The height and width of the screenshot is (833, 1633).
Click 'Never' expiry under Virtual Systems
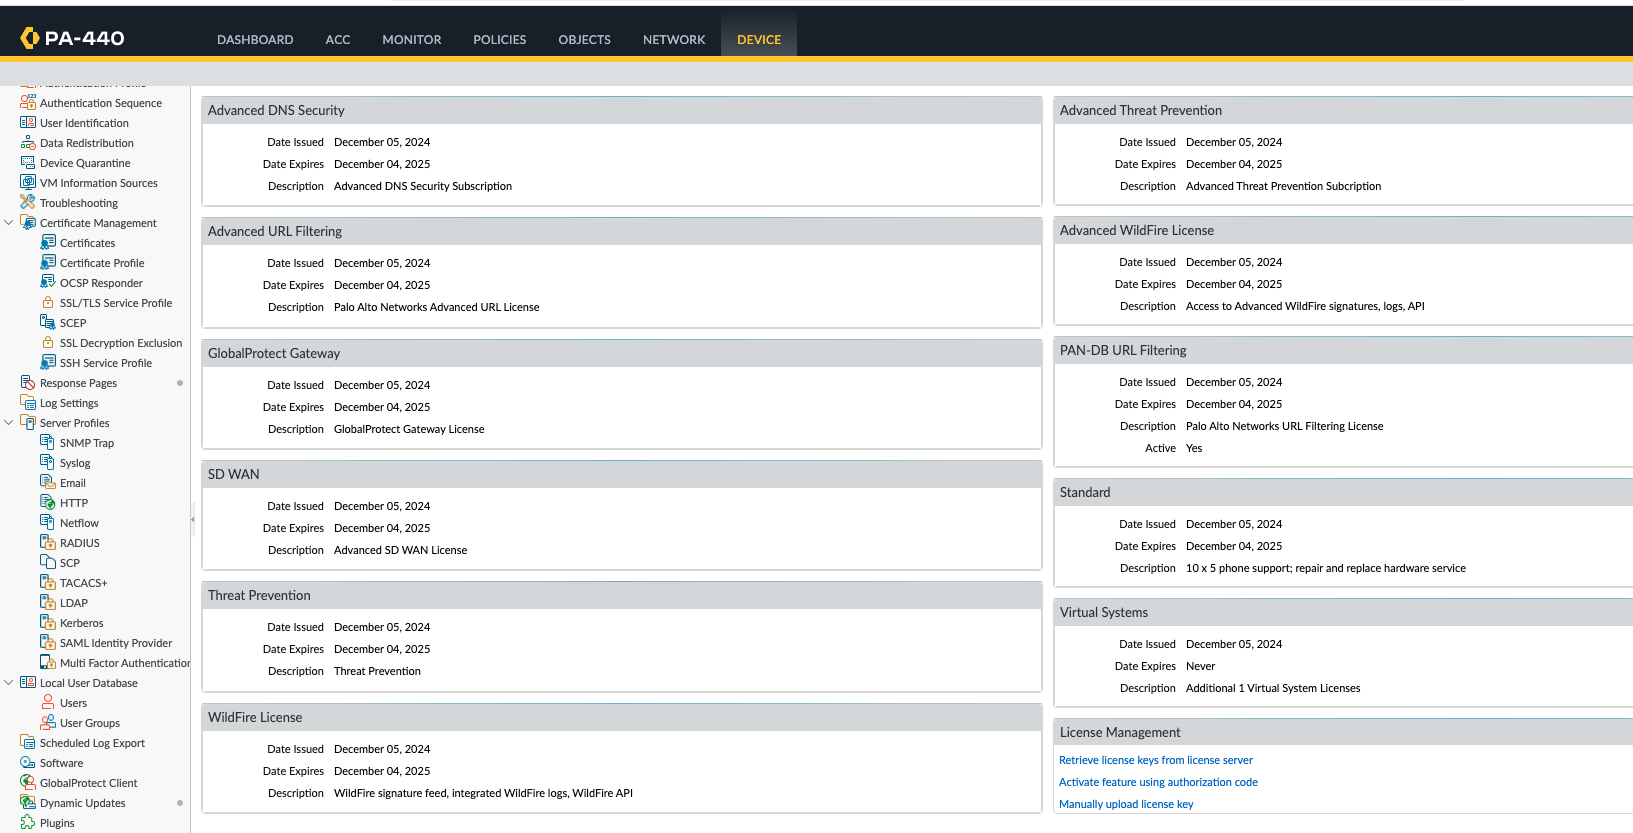(x=1200, y=666)
